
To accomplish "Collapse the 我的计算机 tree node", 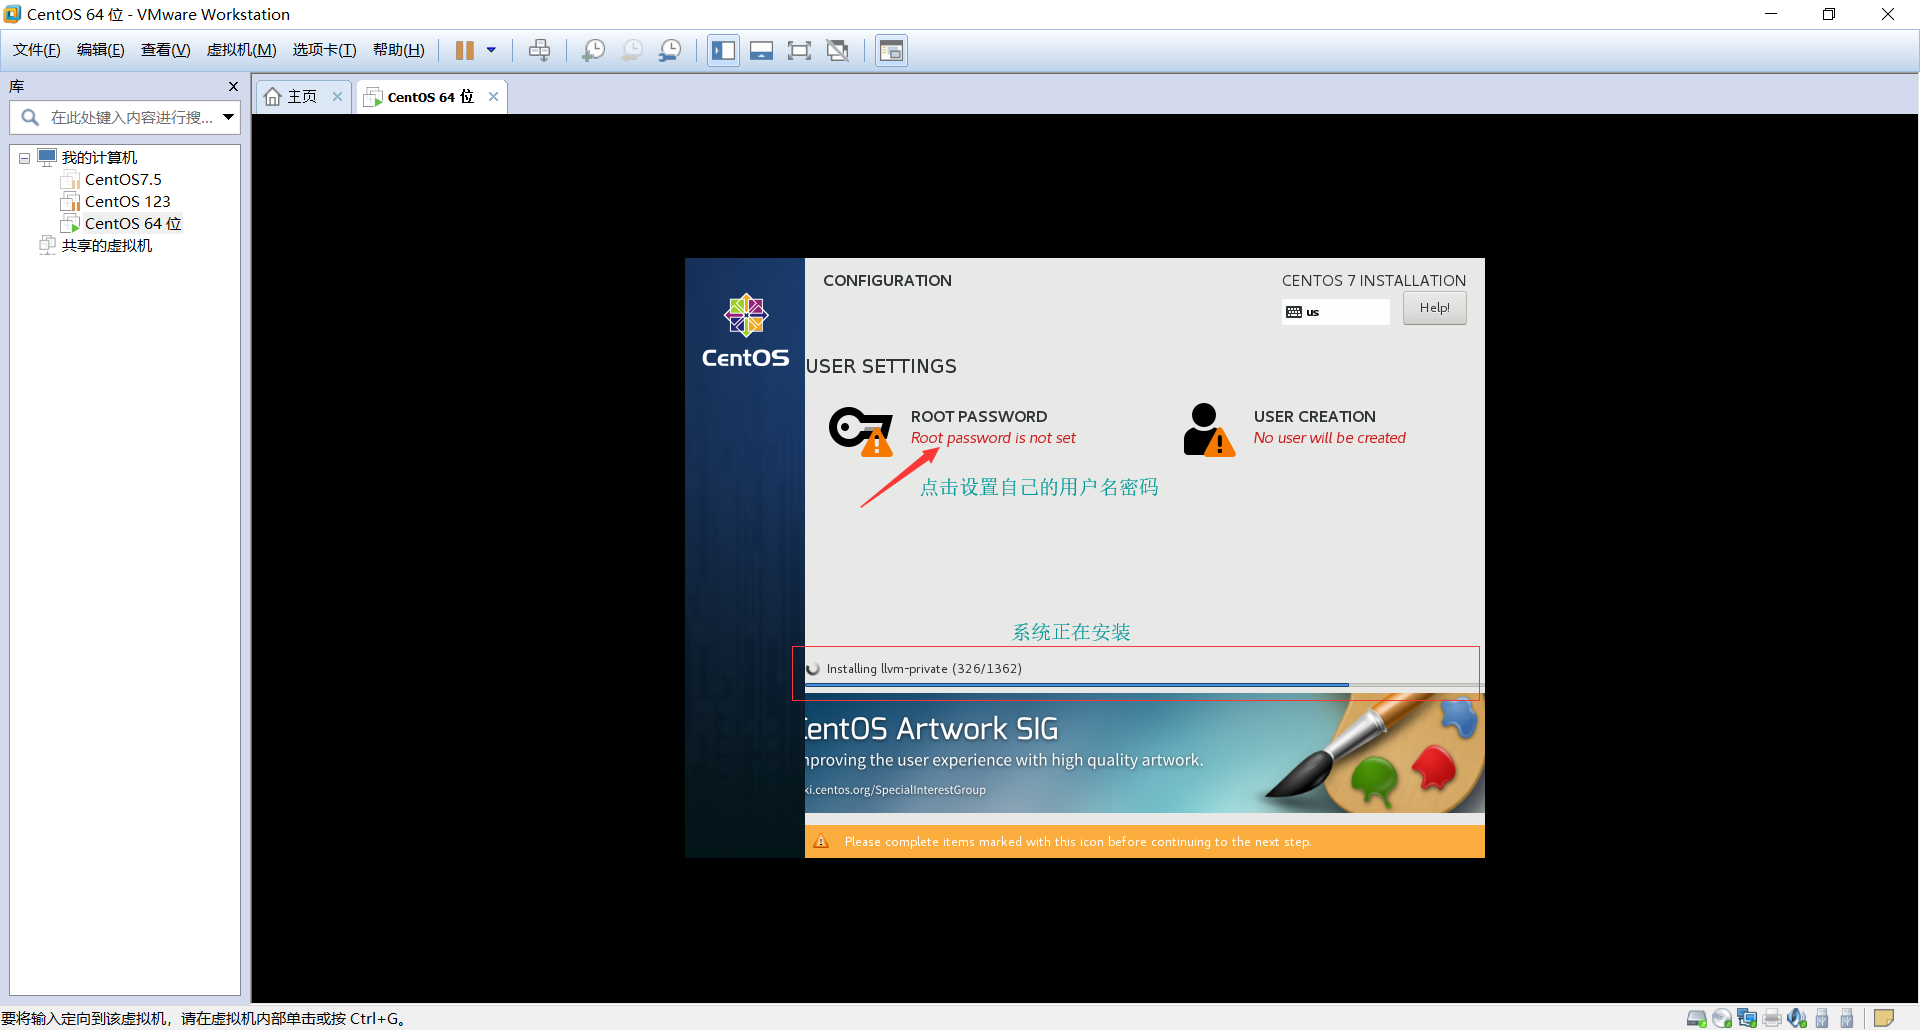I will 24,158.
